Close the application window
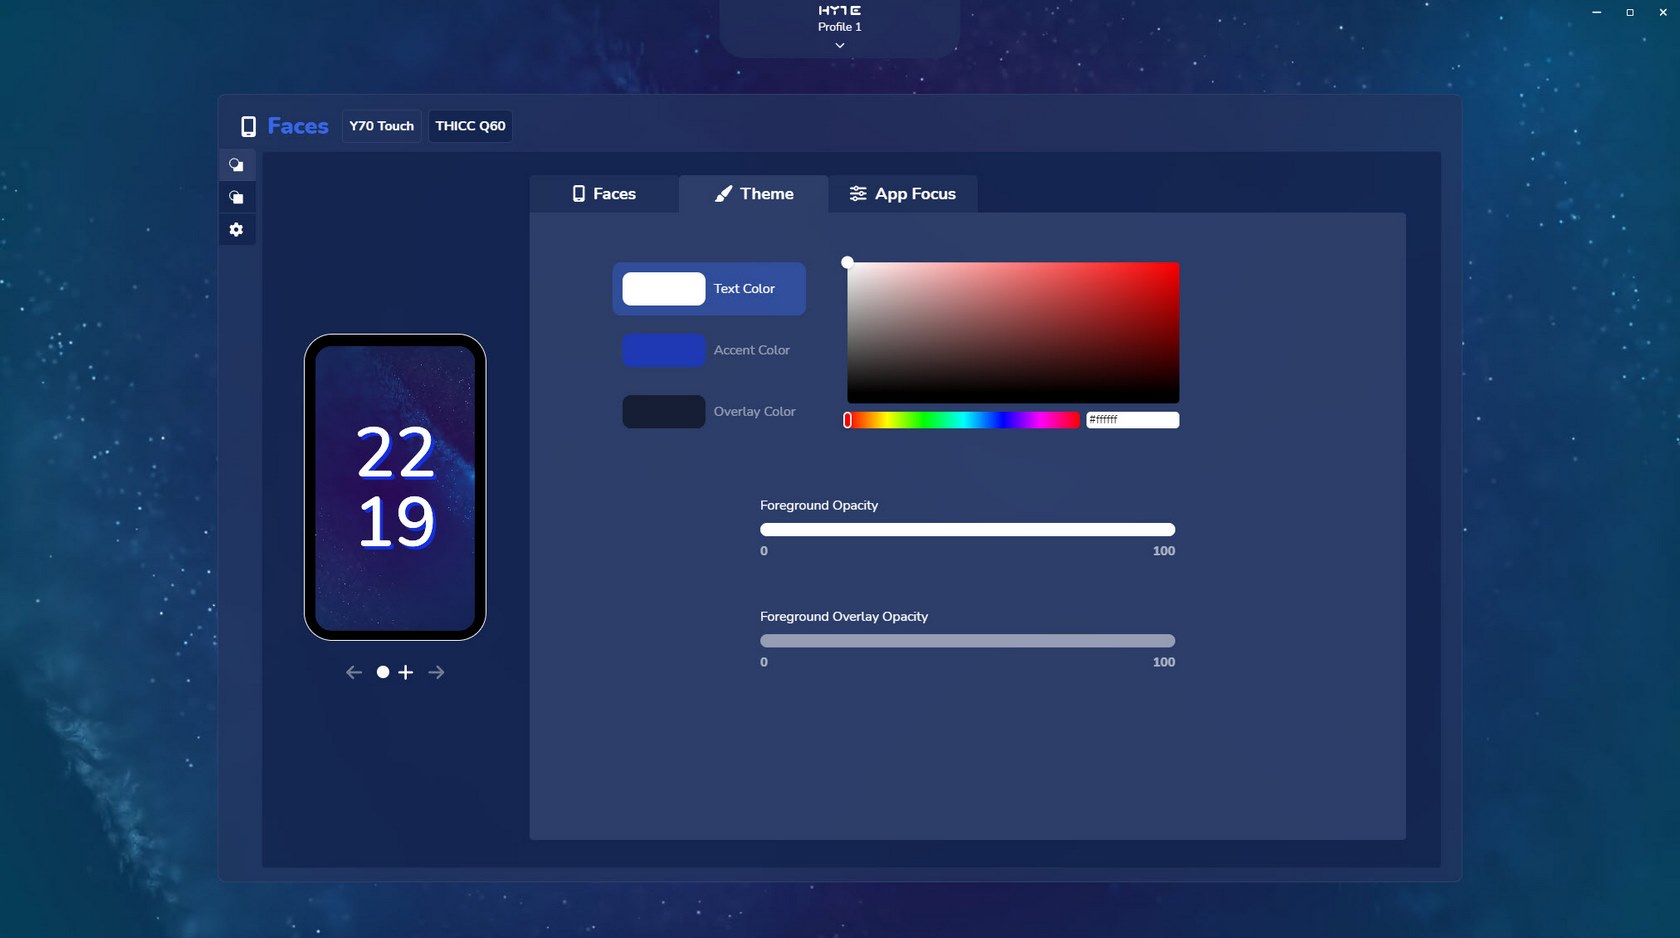 pyautogui.click(x=1663, y=12)
